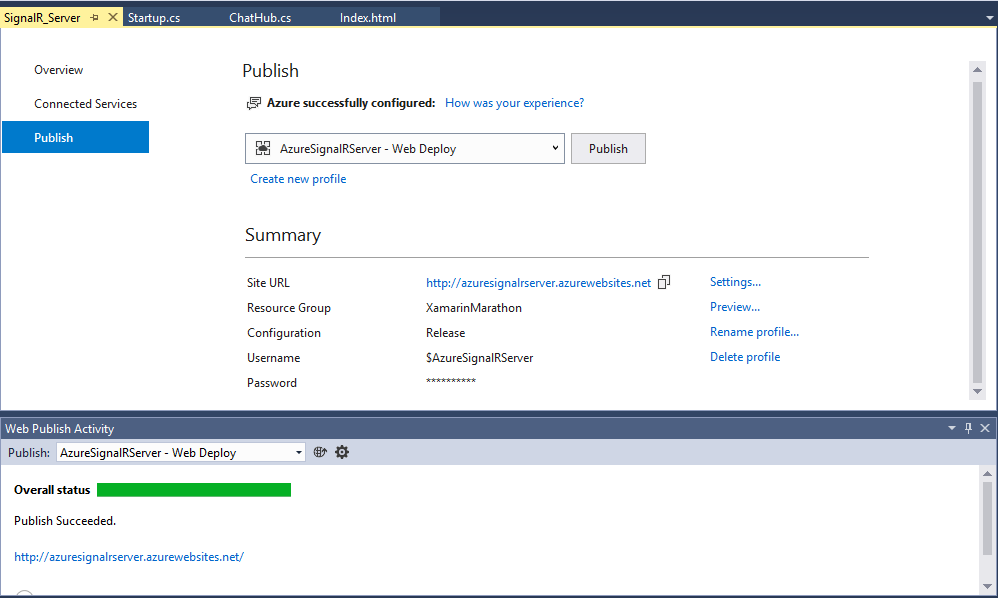Screen dimensions: 998x598
Task: Click Delete profile link
Action: [x=745, y=357]
